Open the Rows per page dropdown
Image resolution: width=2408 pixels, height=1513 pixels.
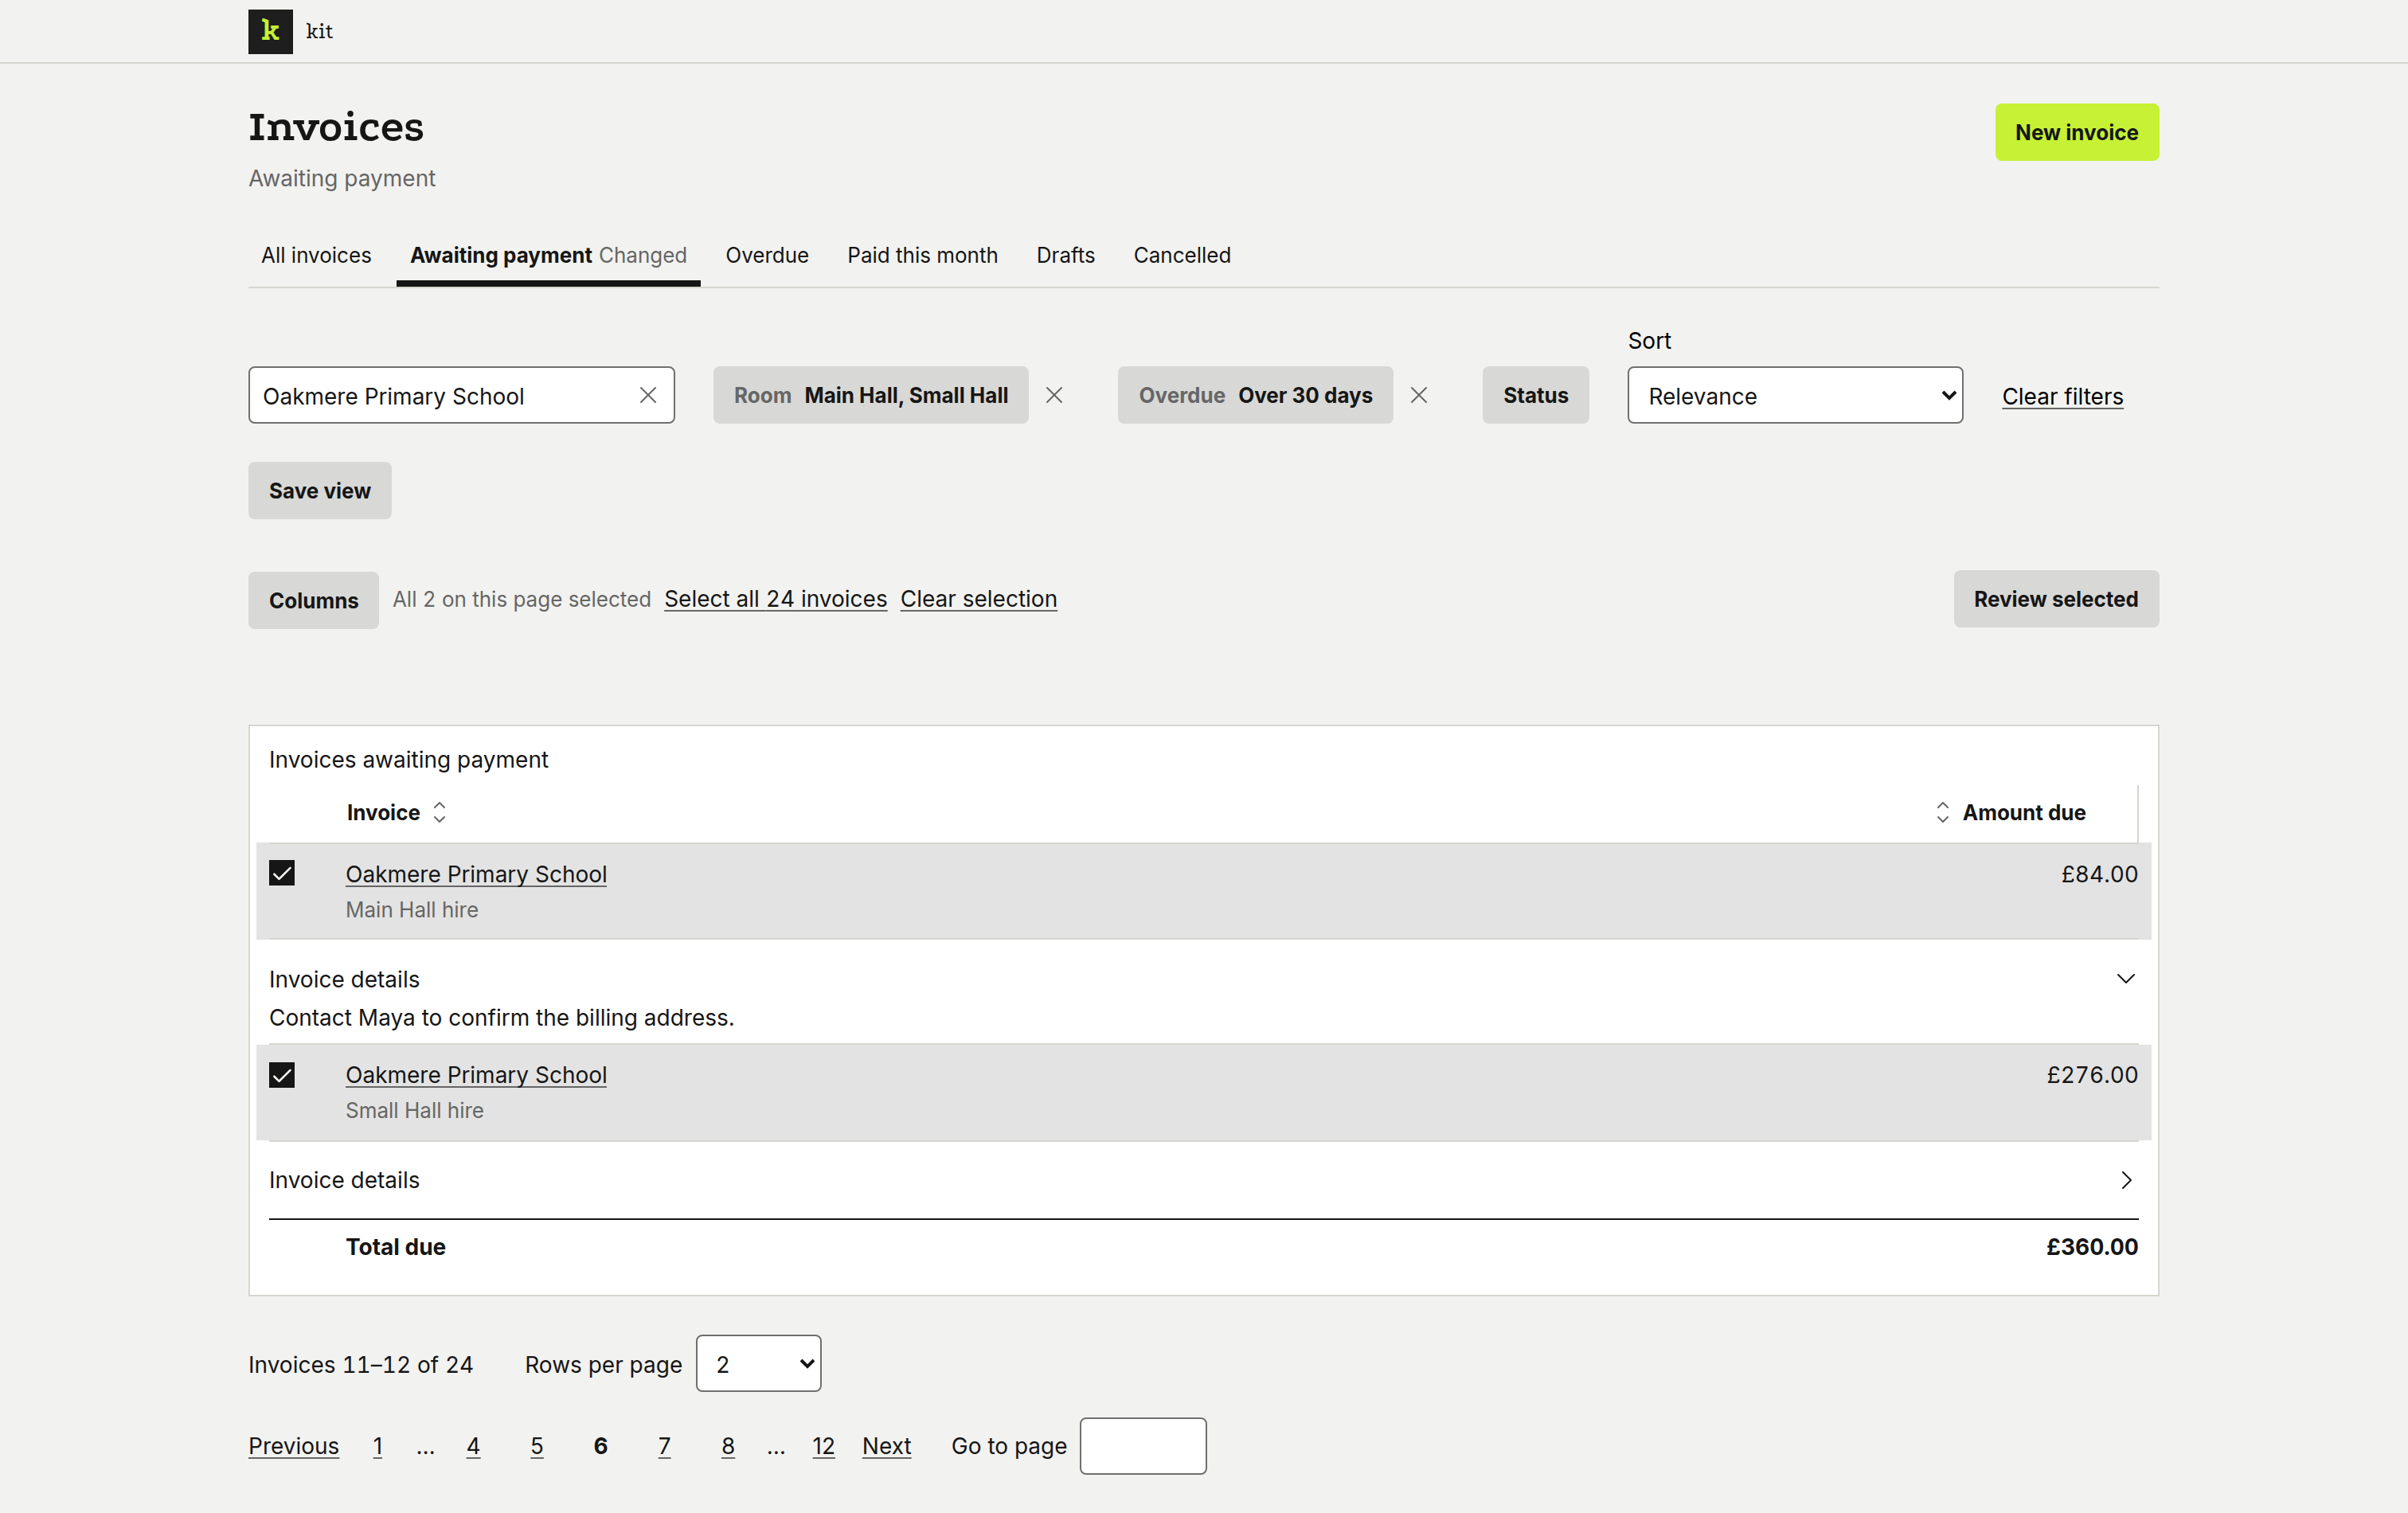coord(758,1363)
